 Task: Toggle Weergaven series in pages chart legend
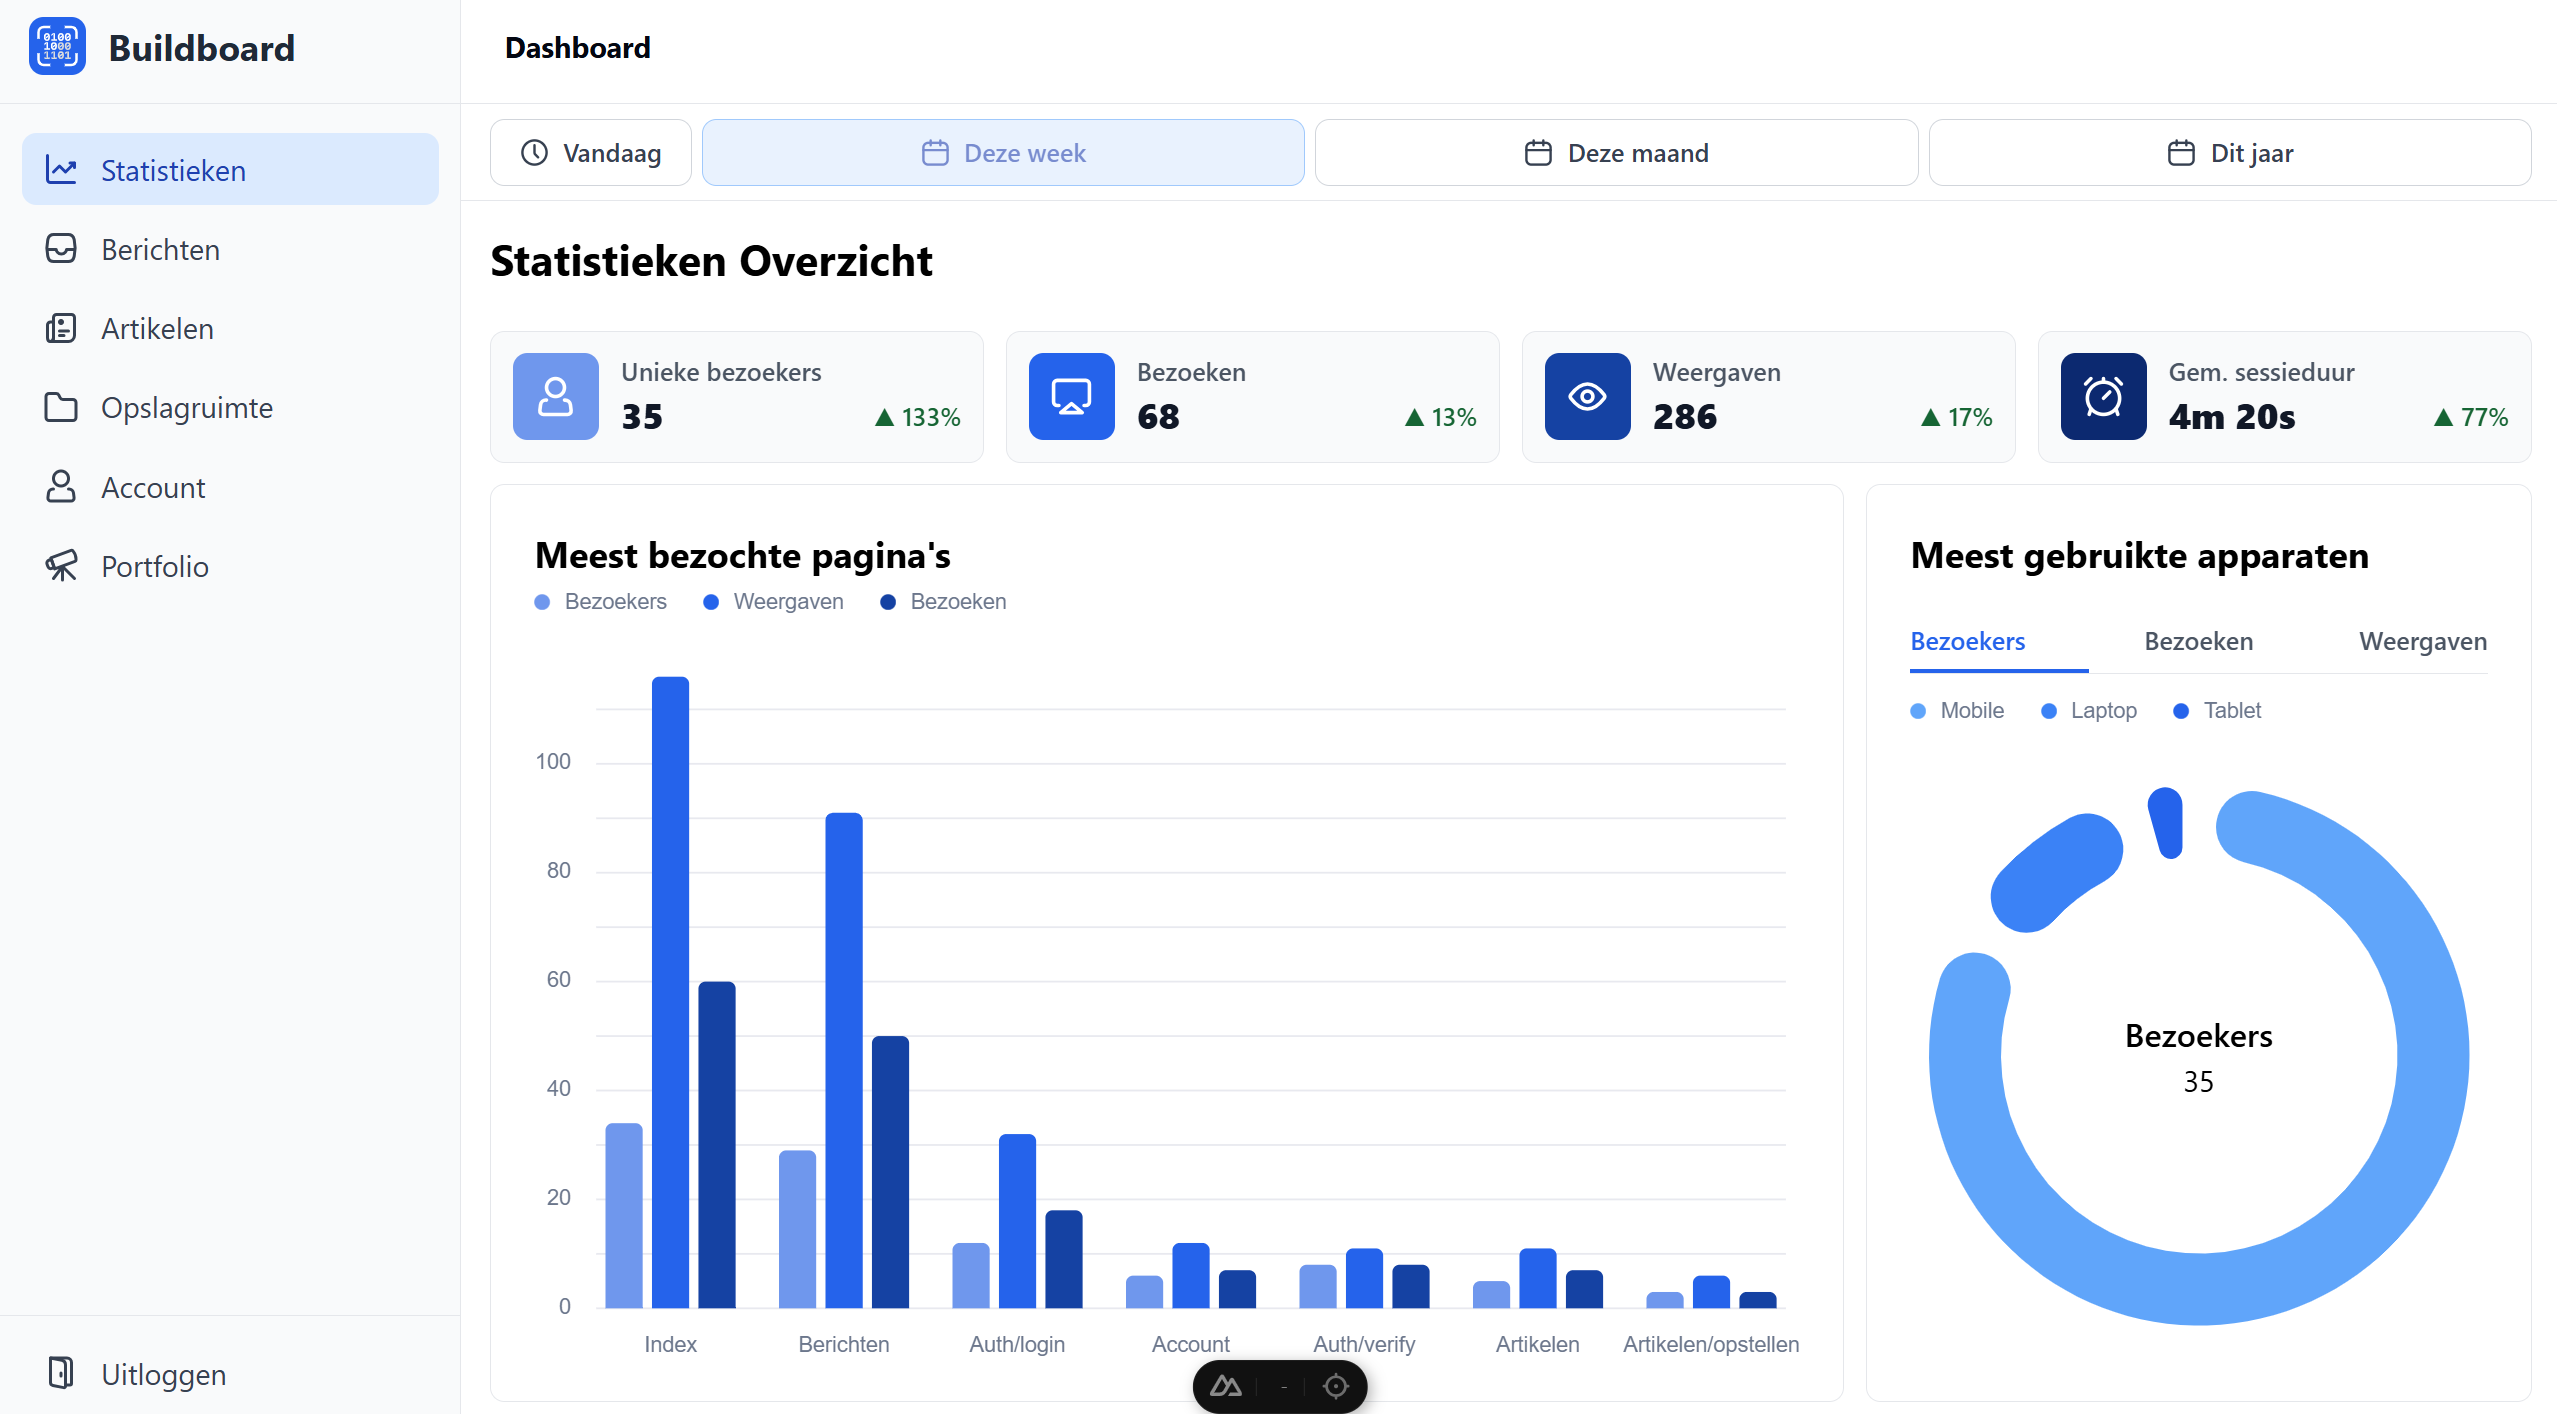click(x=773, y=601)
